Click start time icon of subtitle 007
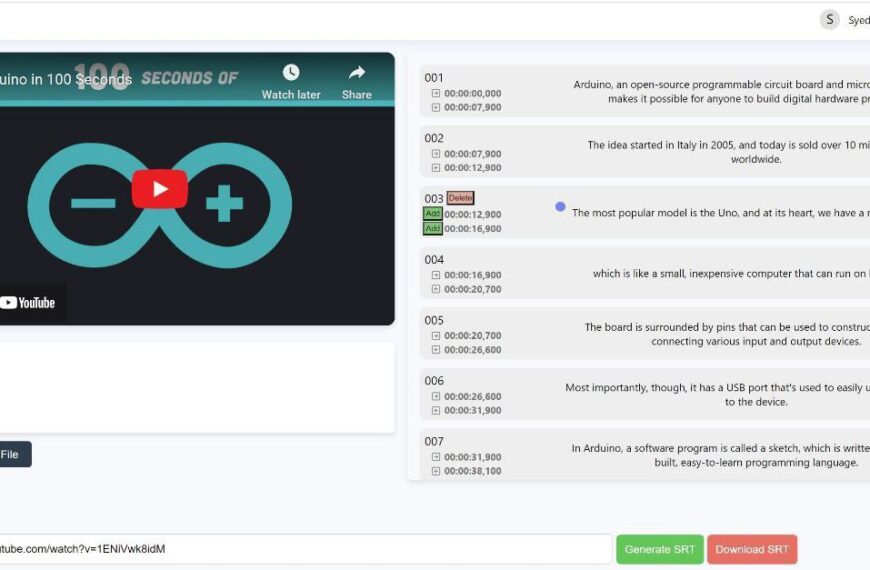 pos(435,457)
